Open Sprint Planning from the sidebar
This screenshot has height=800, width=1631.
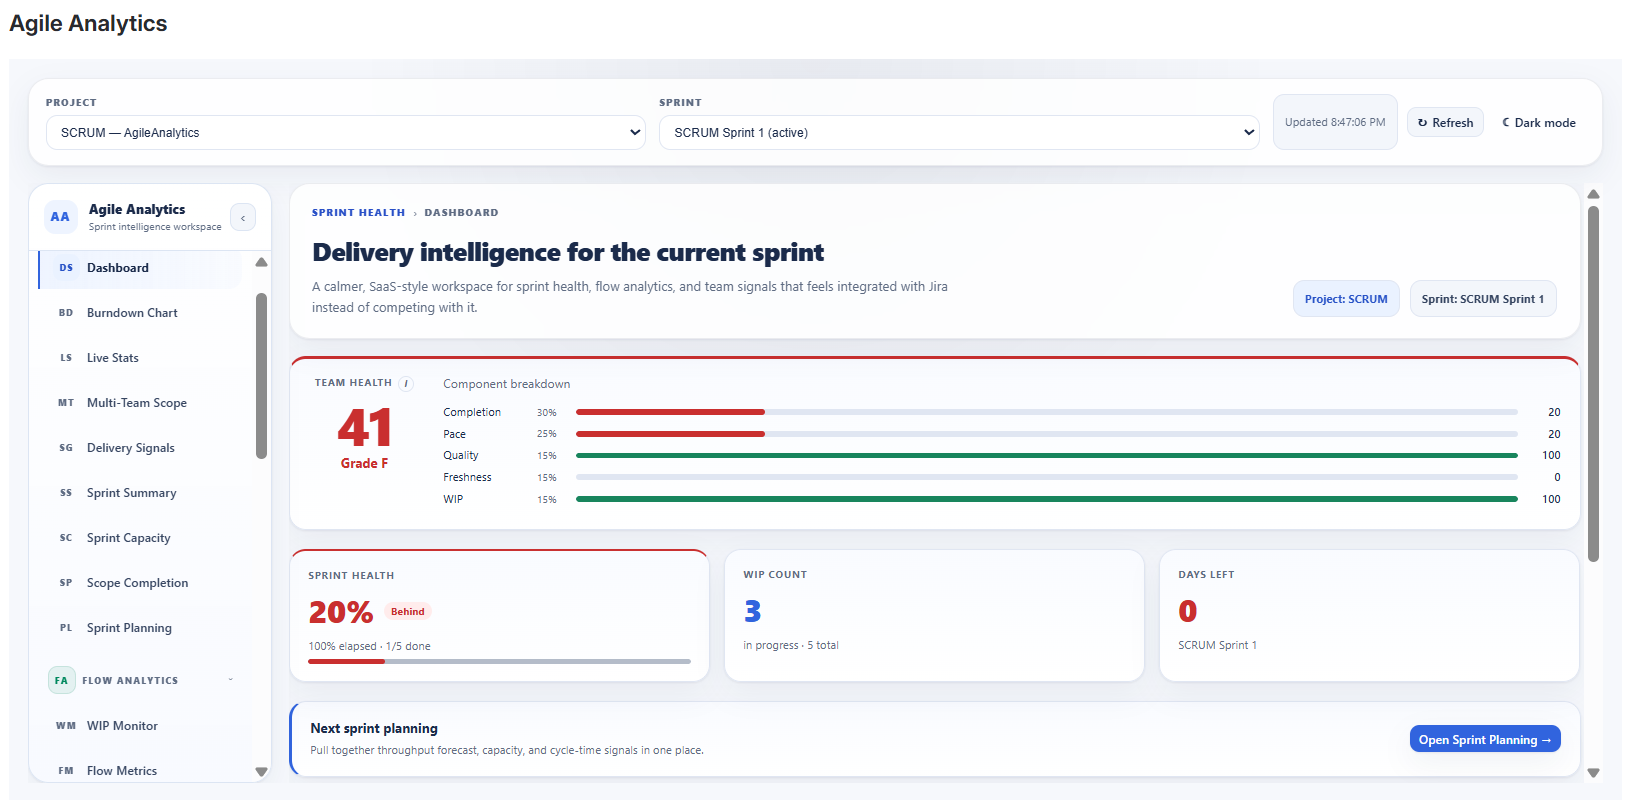point(140,628)
